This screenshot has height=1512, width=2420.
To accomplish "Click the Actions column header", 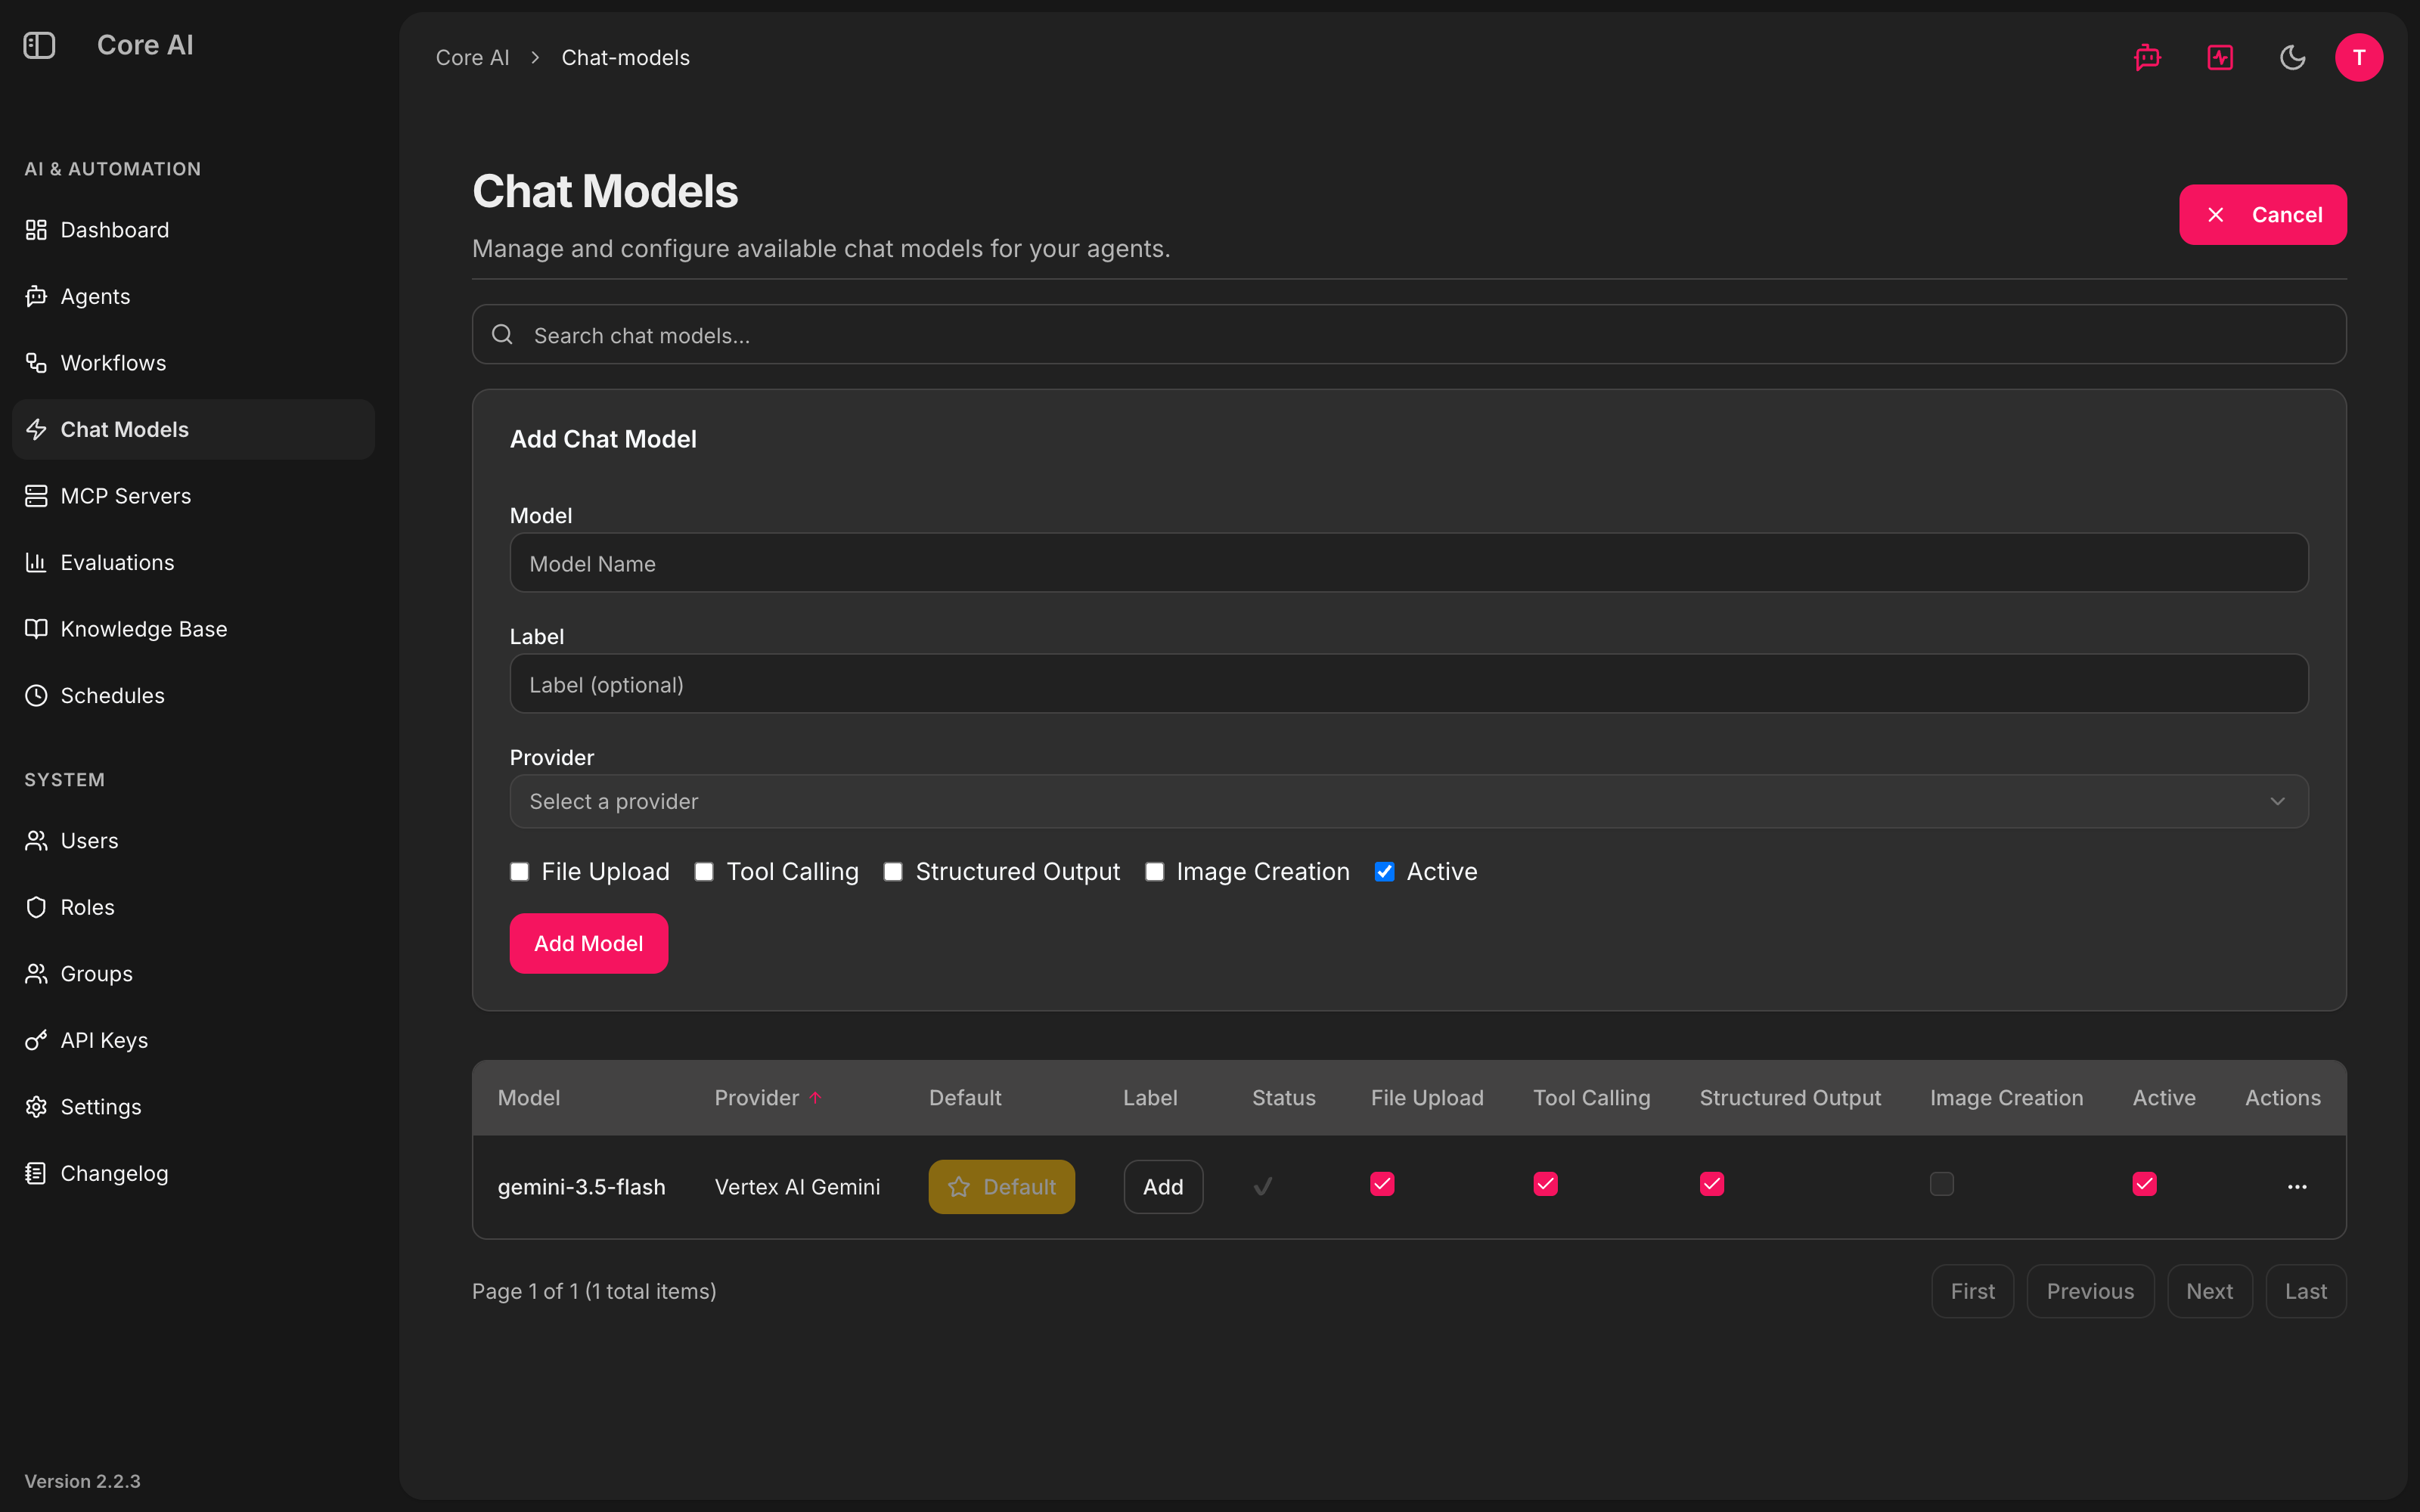I will click(2282, 1097).
